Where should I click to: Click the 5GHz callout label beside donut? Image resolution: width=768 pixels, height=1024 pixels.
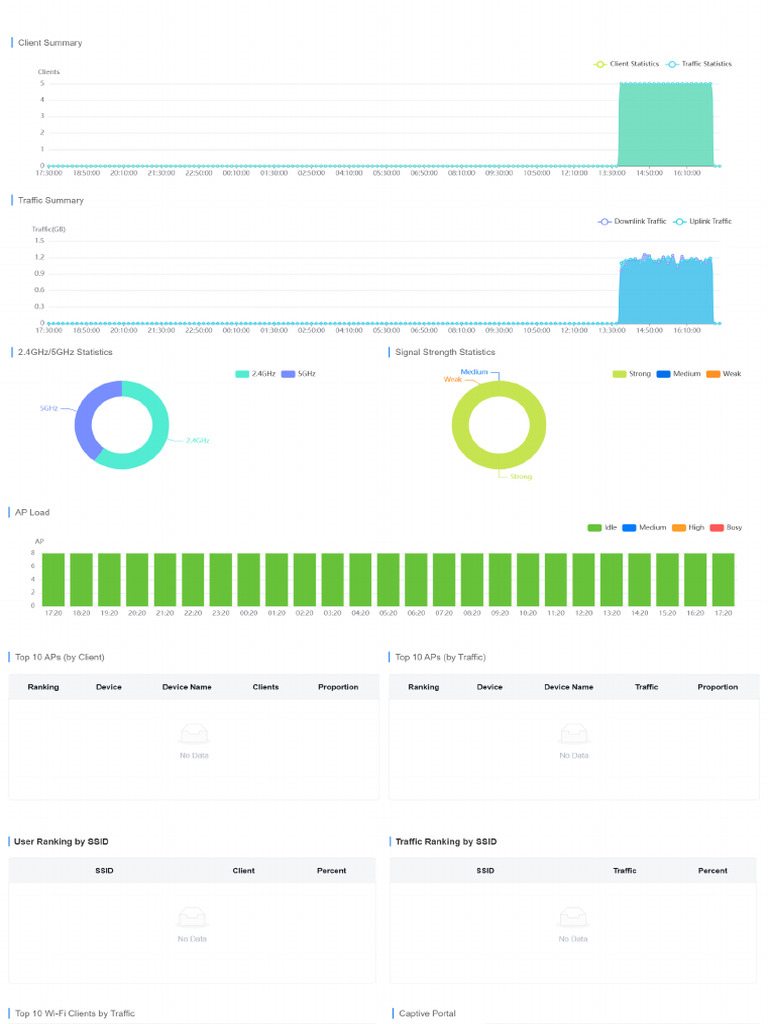click(x=49, y=408)
